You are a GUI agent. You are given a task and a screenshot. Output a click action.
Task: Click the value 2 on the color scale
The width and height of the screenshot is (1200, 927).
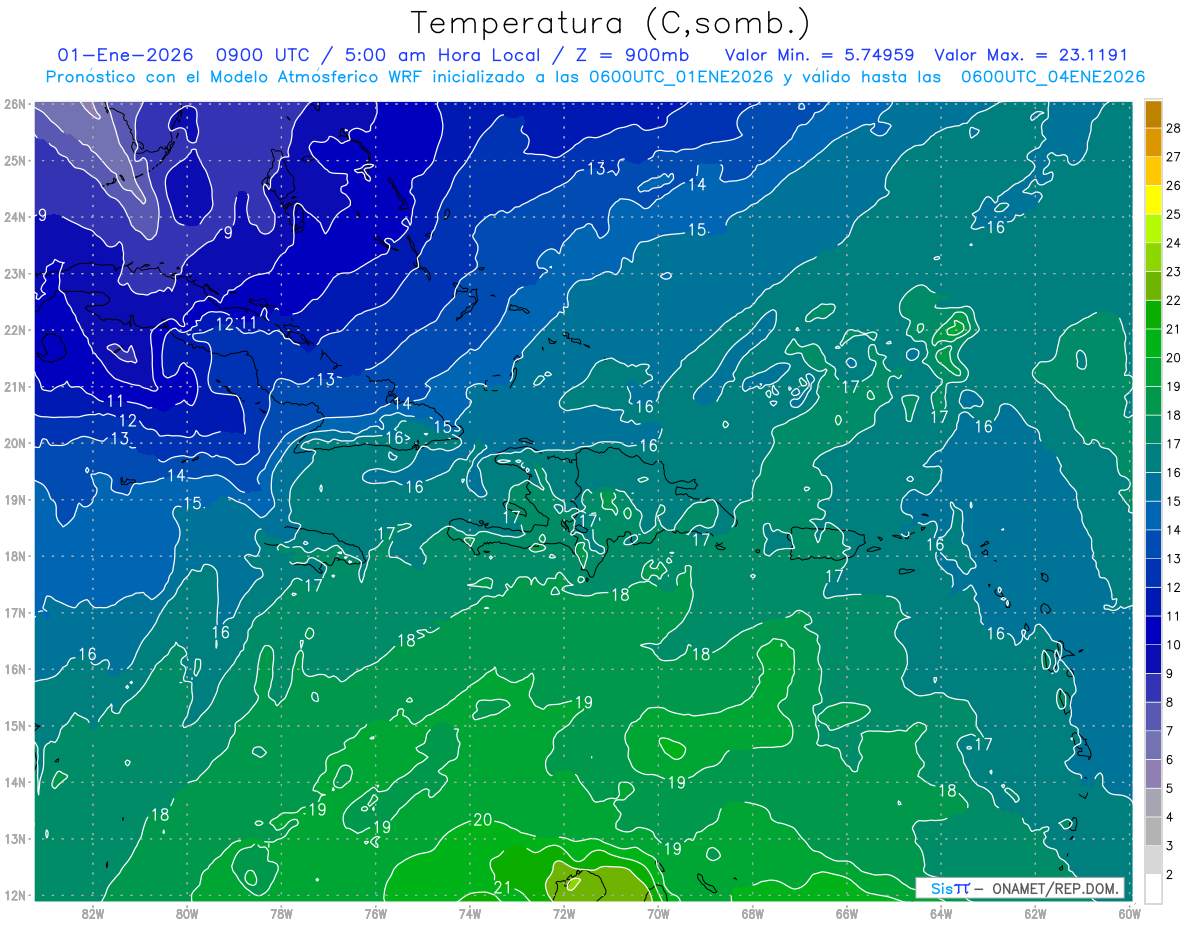tap(1170, 875)
